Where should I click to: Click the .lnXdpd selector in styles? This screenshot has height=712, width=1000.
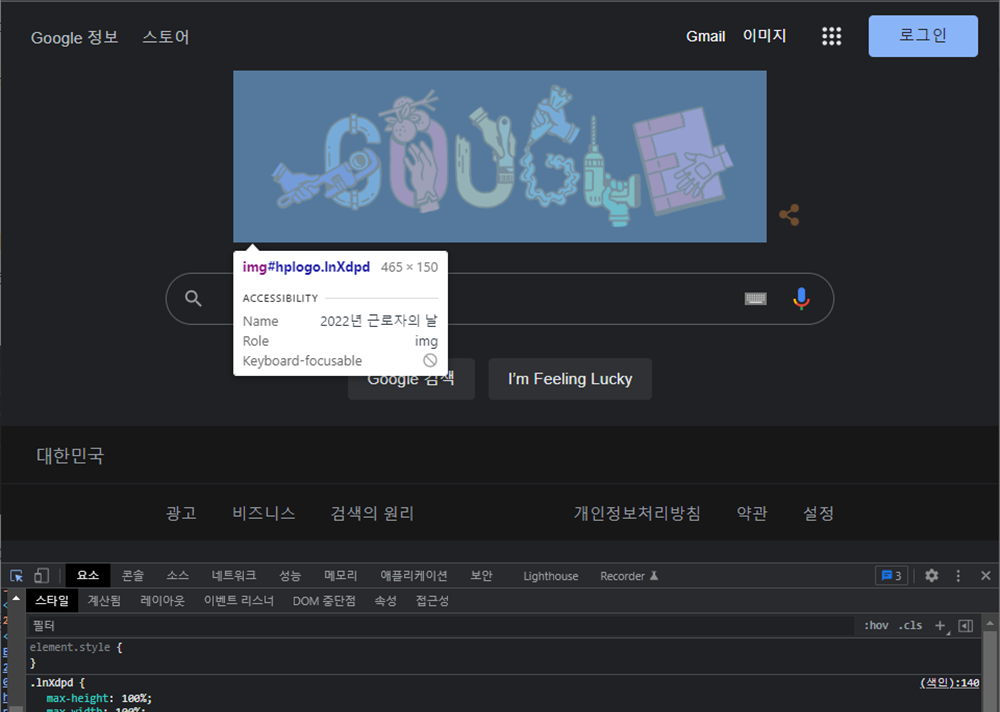tap(52, 683)
